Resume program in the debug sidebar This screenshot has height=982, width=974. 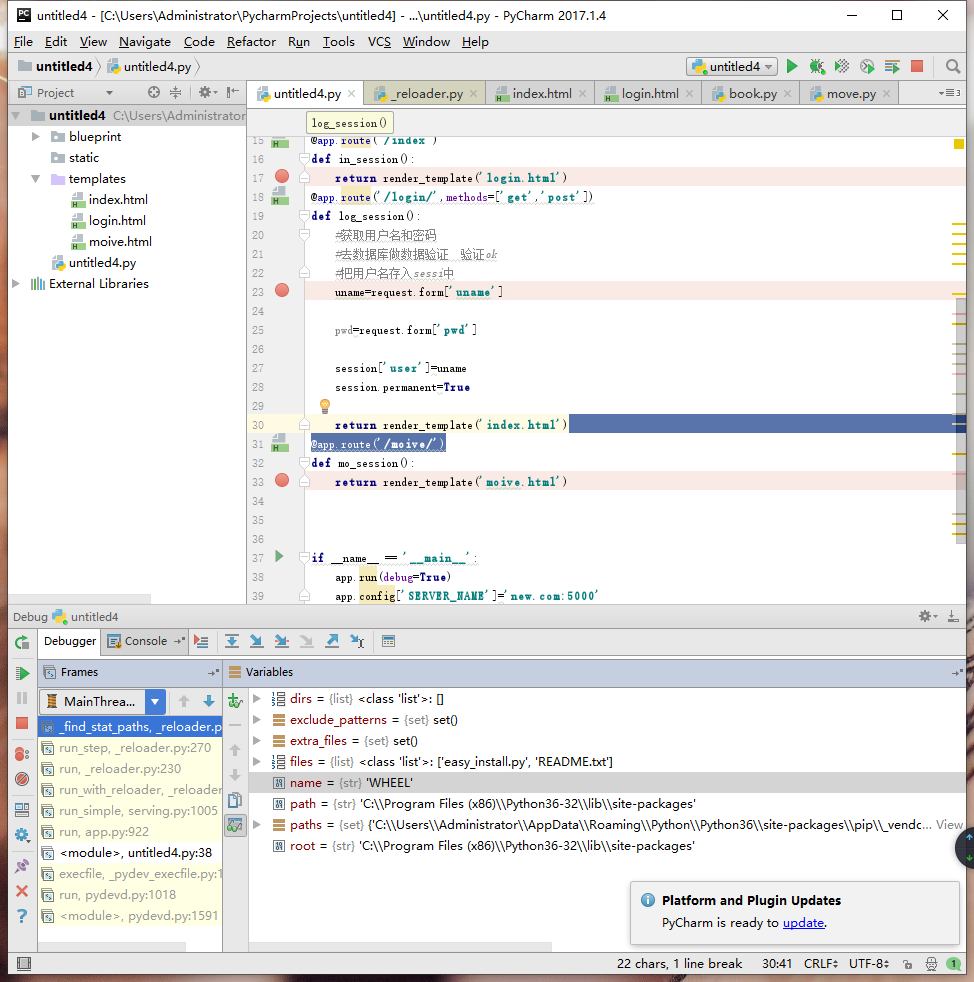coord(22,673)
